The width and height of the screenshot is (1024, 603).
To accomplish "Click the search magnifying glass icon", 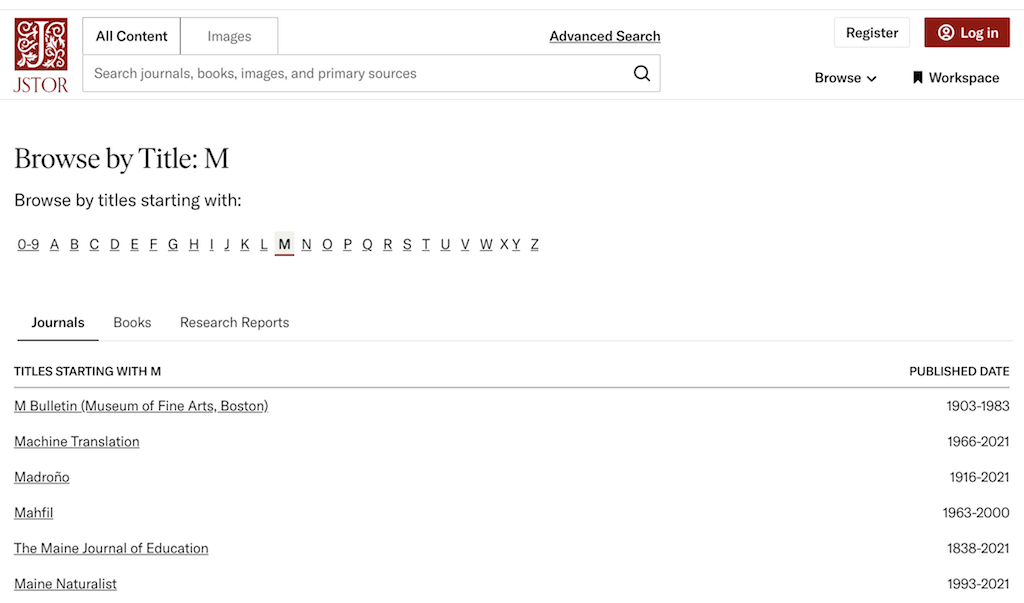I will [x=642, y=73].
